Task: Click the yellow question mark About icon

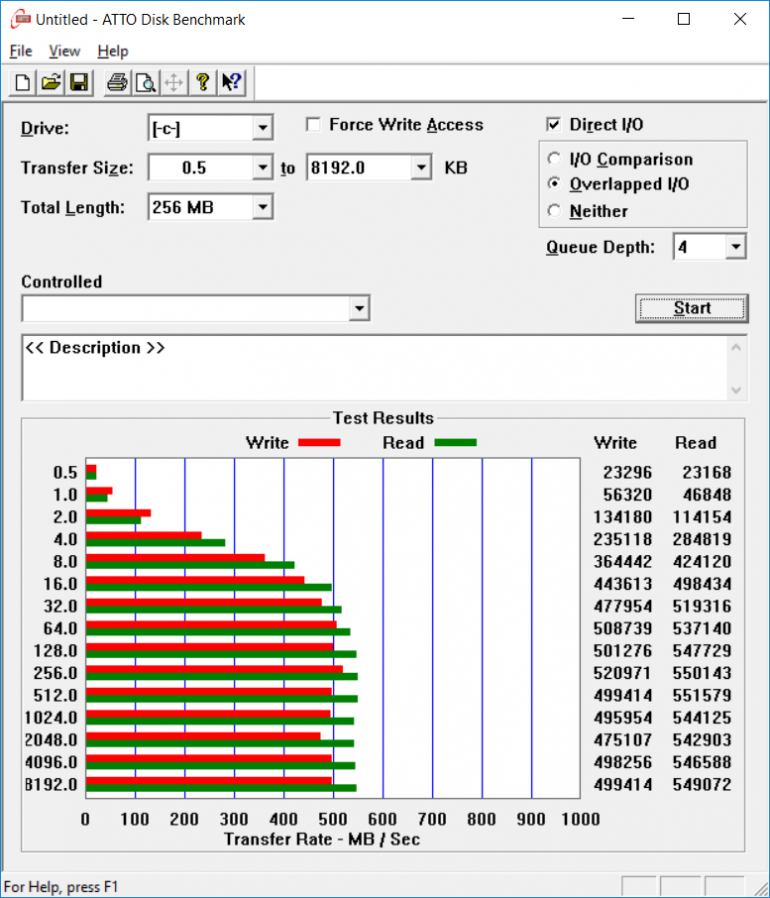Action: click(x=202, y=82)
